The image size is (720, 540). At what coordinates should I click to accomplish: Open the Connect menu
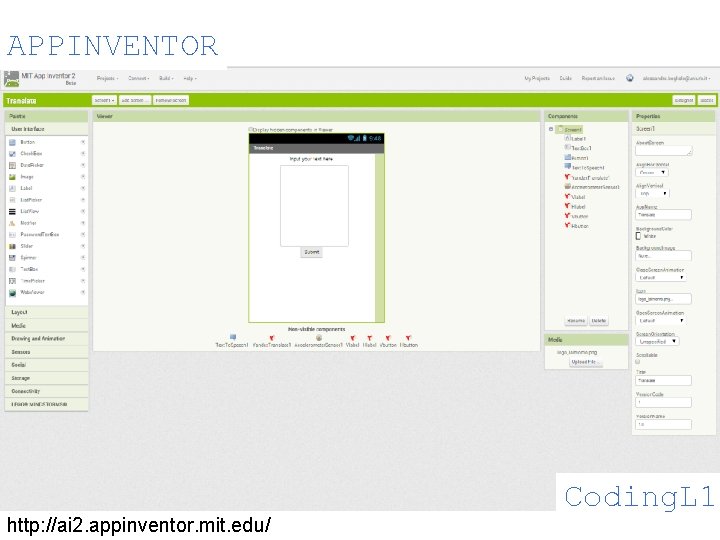[138, 79]
